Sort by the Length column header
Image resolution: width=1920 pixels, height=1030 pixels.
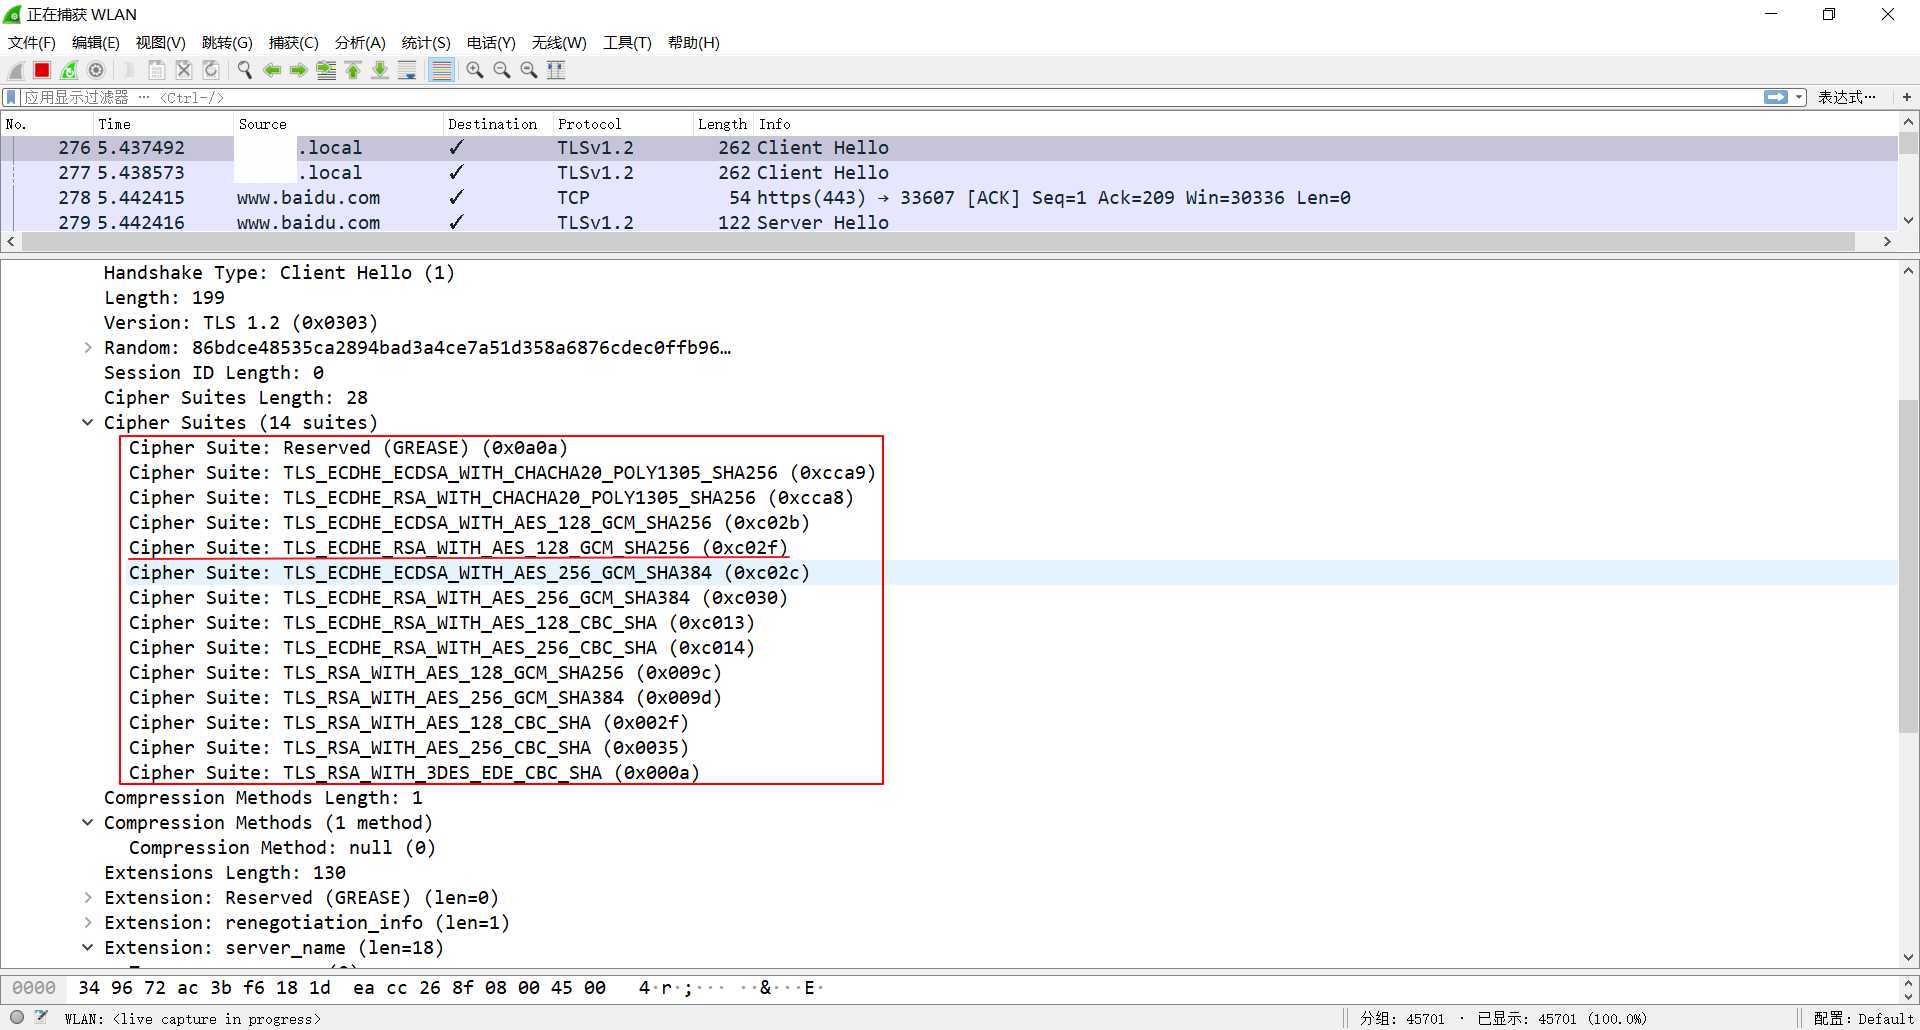pos(722,124)
